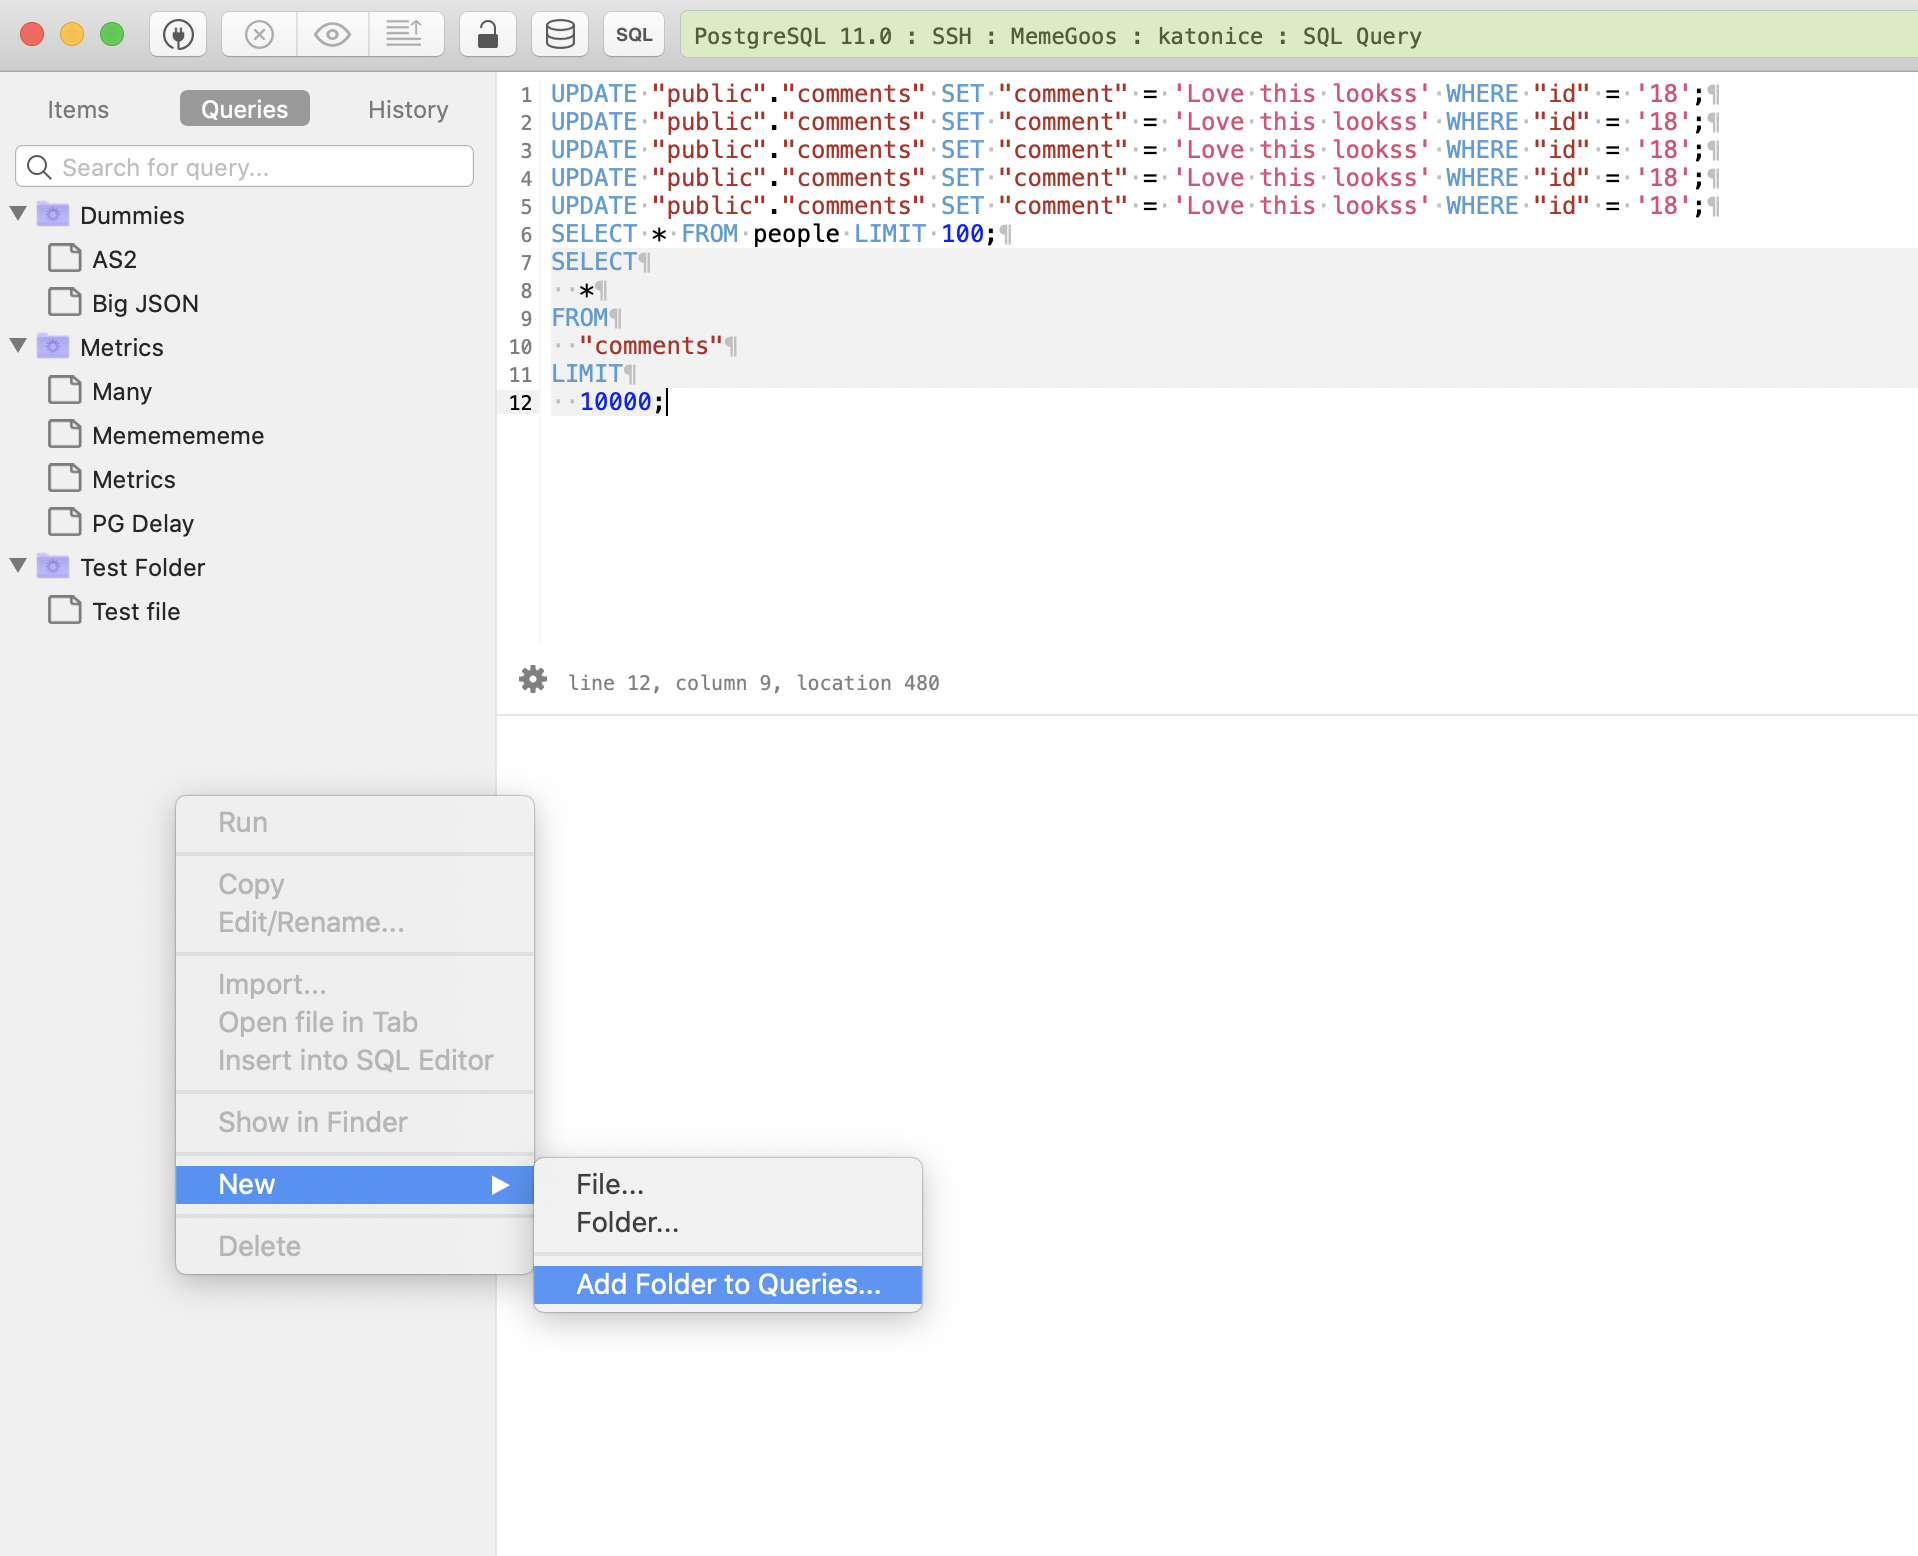Click the magnifier icon in search field
Viewport: 1918px width, 1556px height.
pos(40,167)
